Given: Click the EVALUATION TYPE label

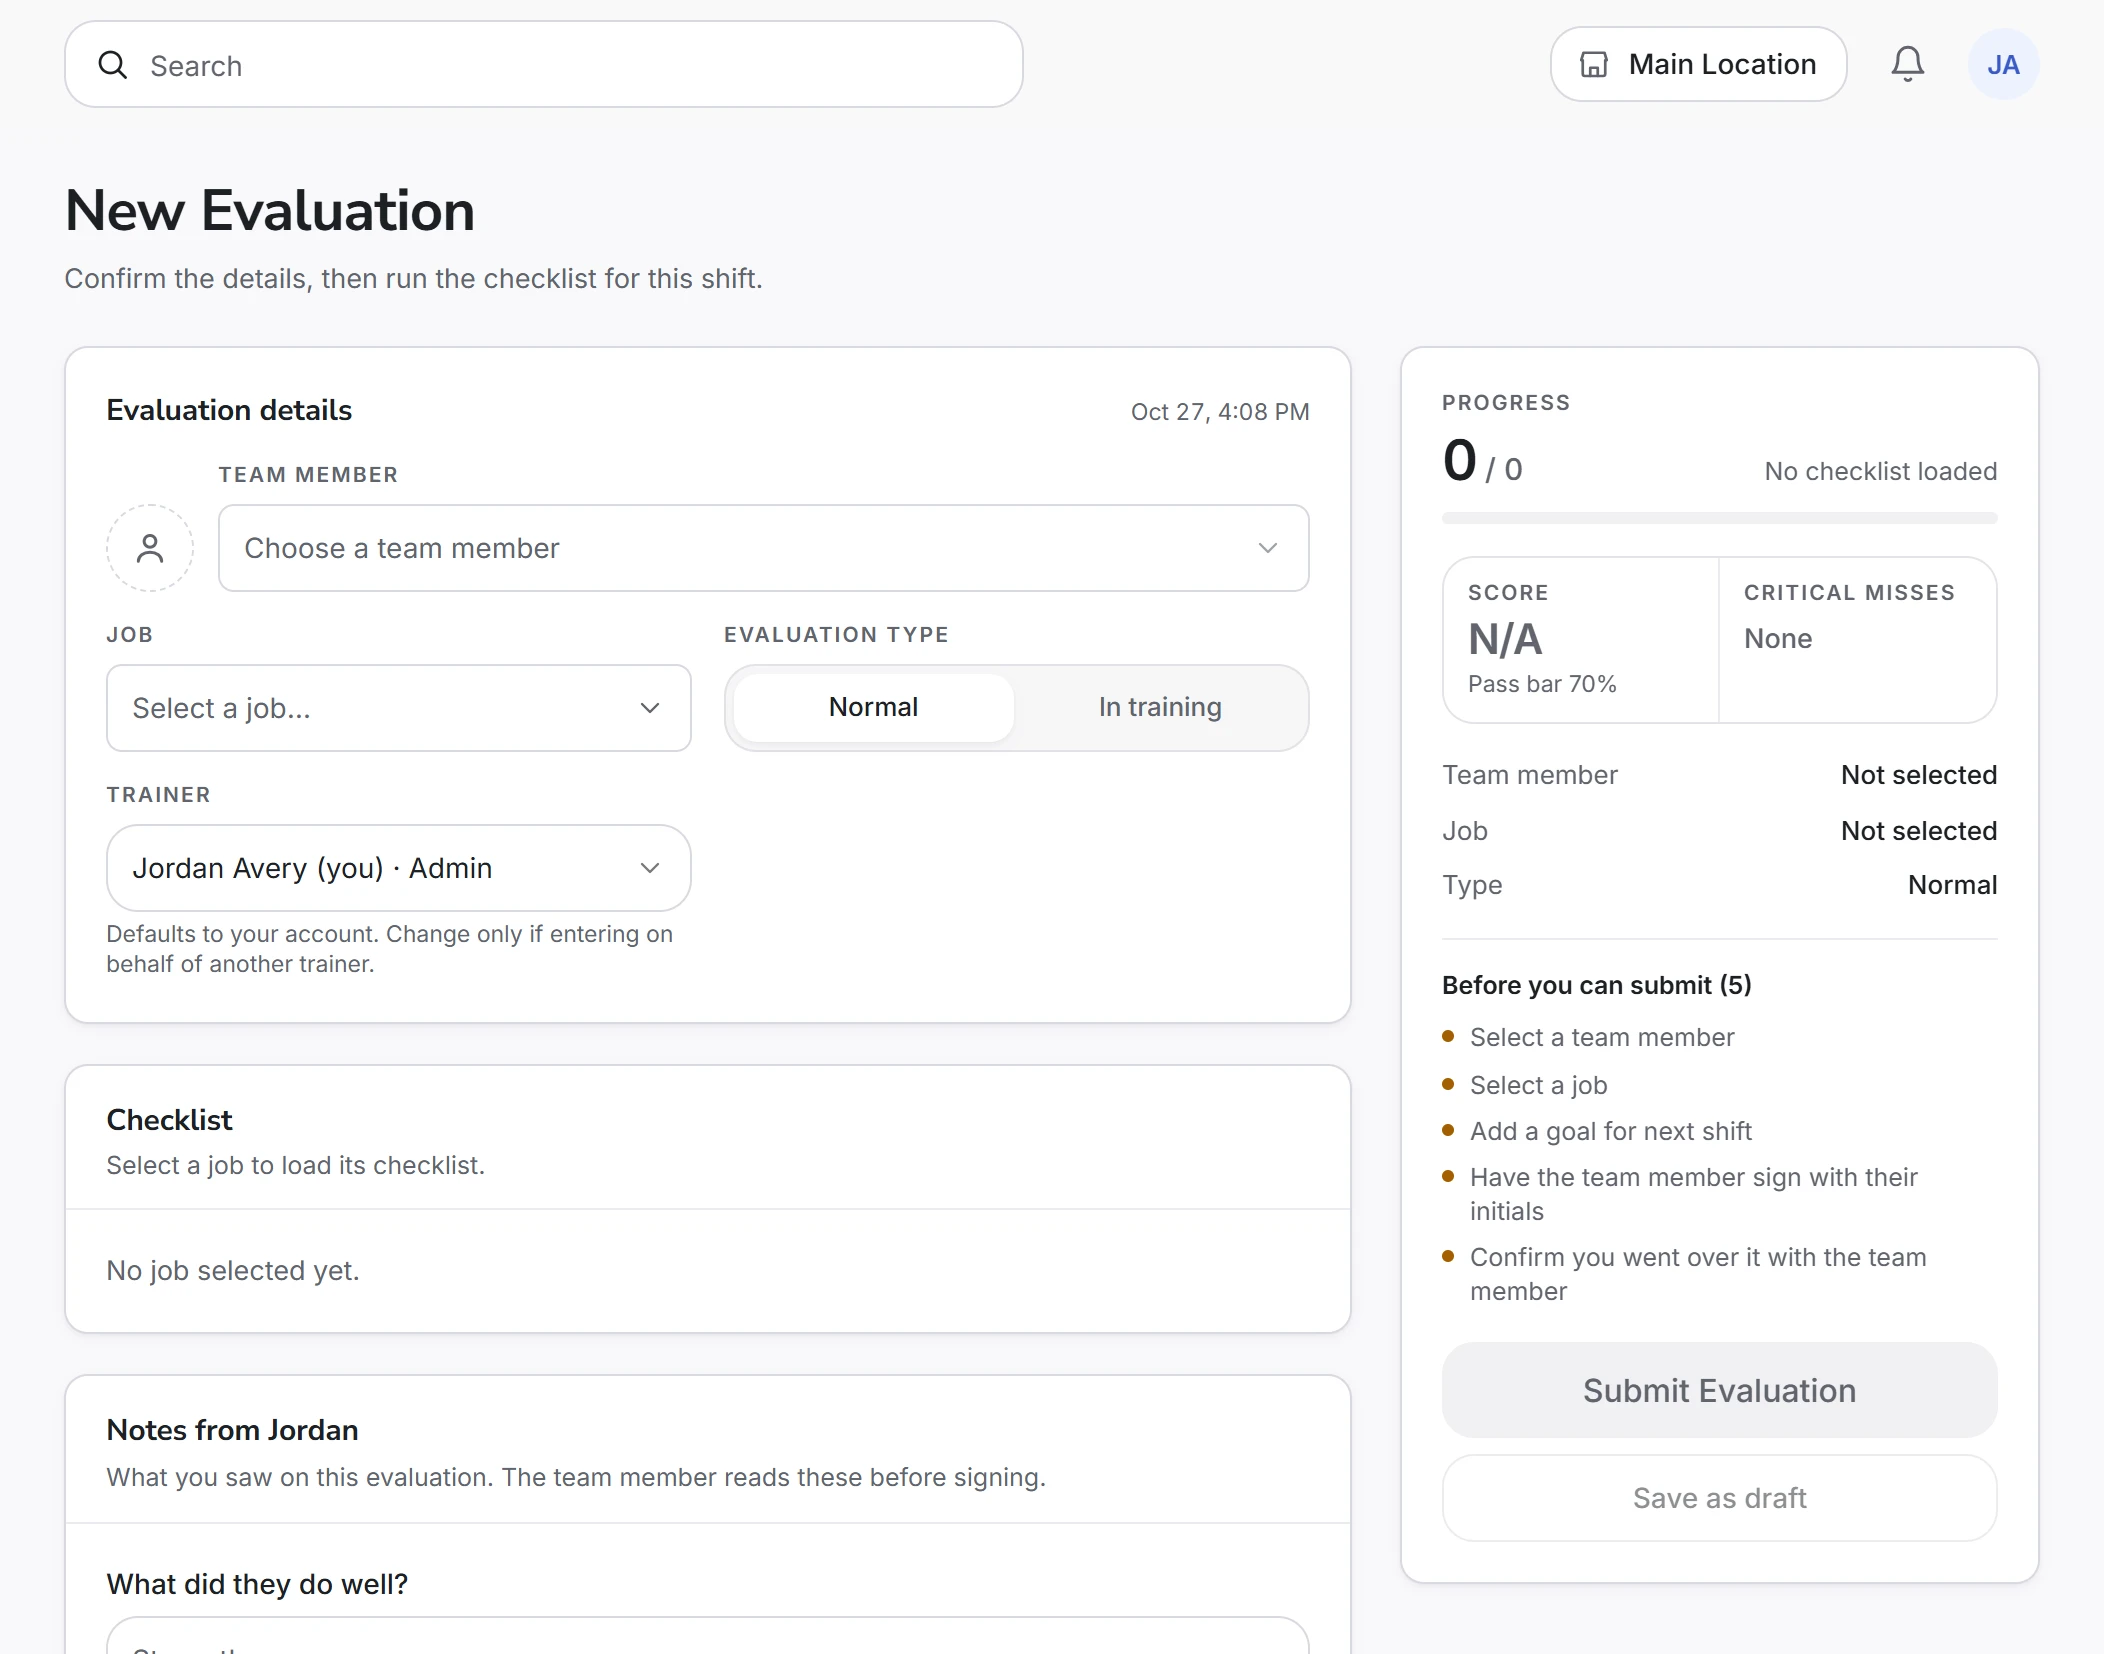Looking at the screenshot, I should [x=836, y=635].
